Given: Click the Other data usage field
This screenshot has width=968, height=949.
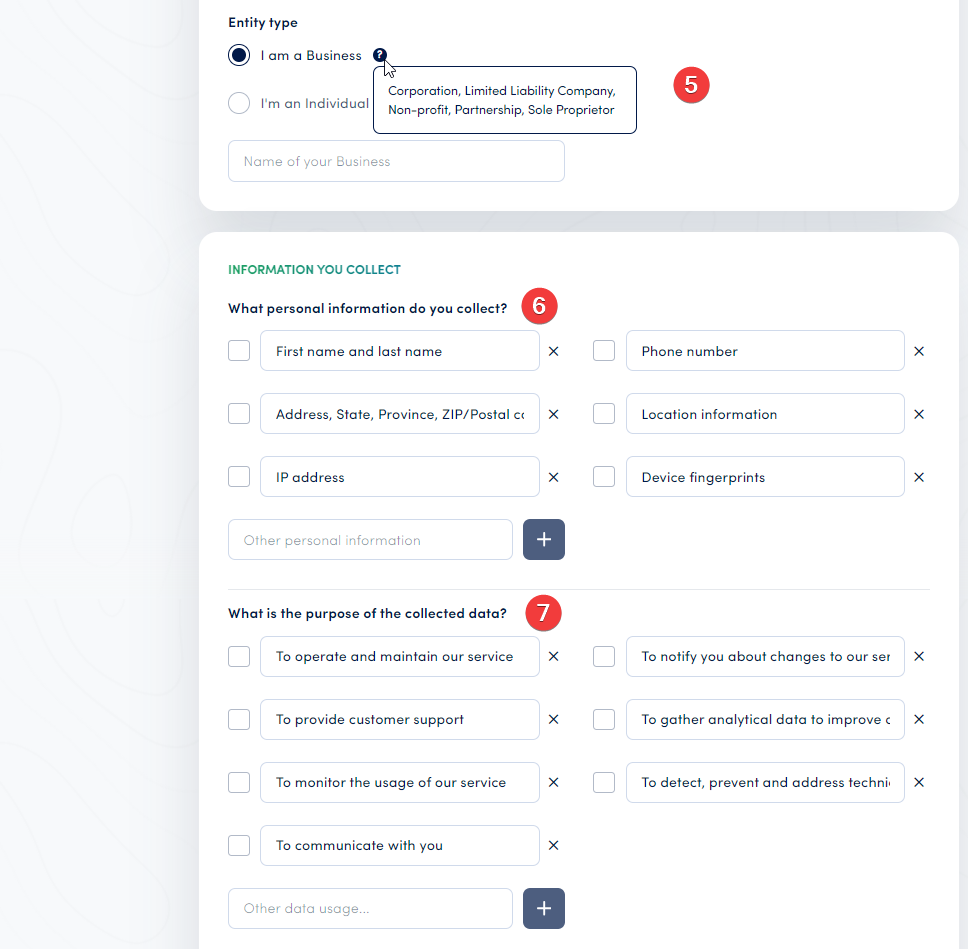Looking at the screenshot, I should (370, 908).
